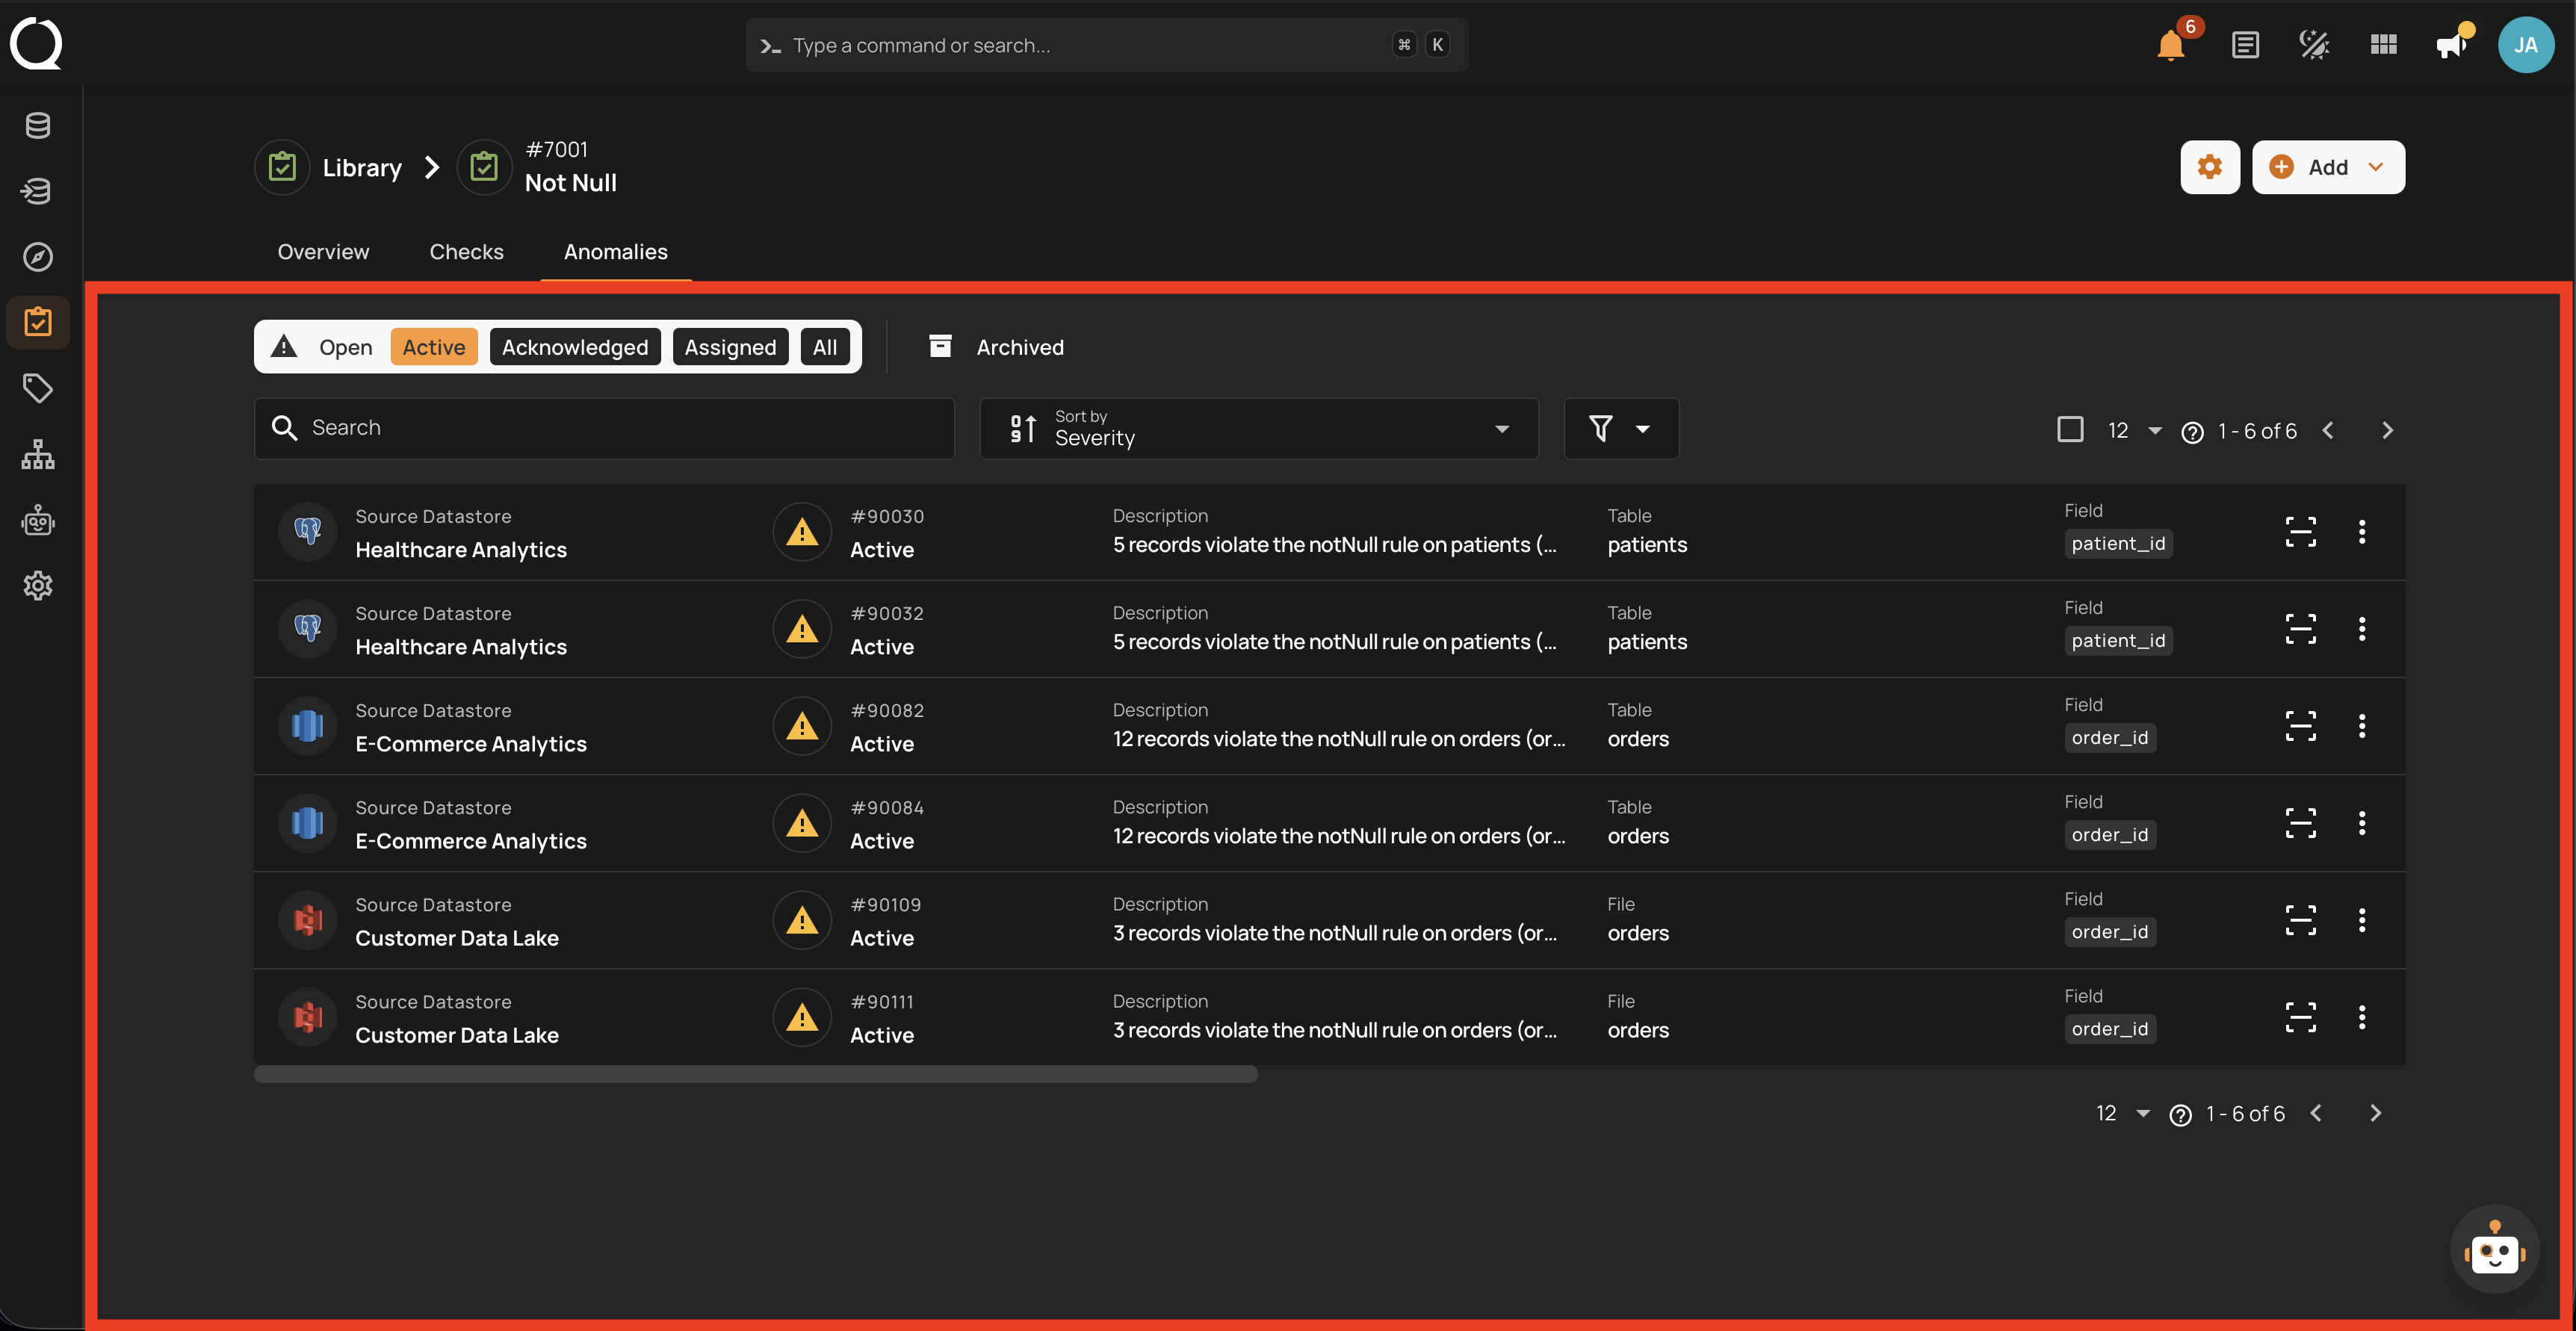
Task: Open Tags in the sidebar
Action: coord(38,388)
